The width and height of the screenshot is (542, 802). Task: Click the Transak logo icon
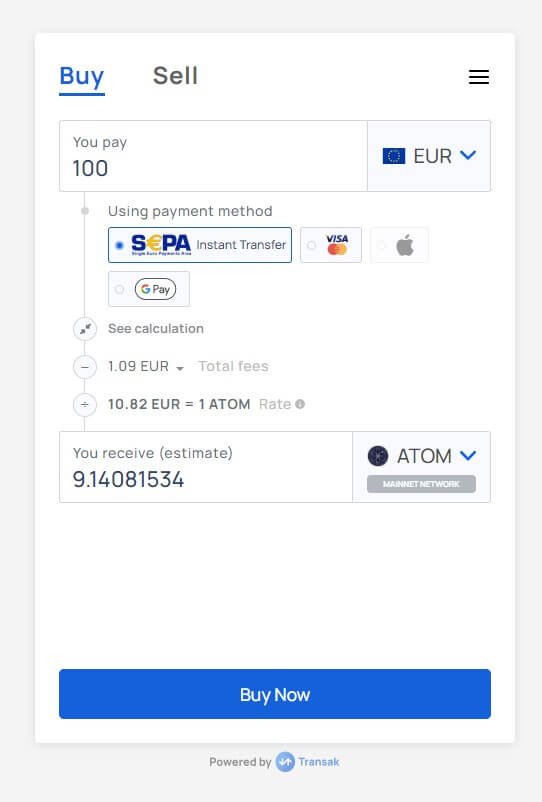pyautogui.click(x=285, y=762)
